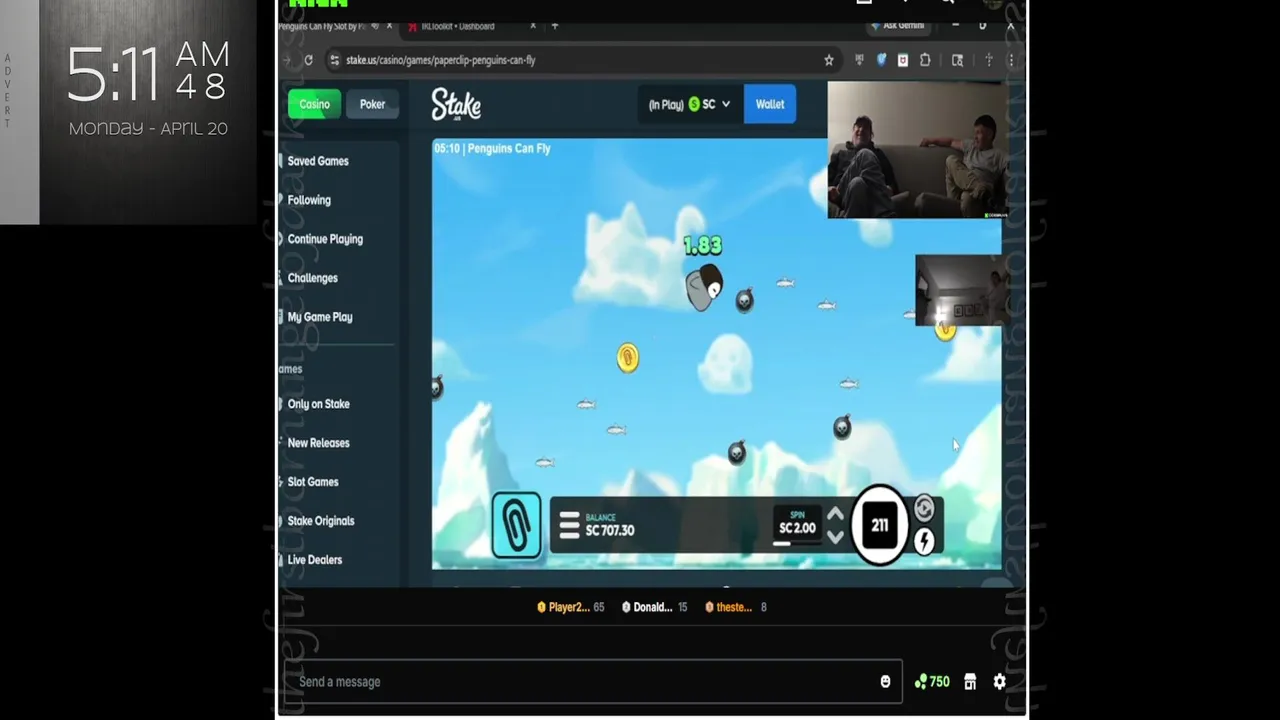Screen dimensions: 1280x720
Task: Open the autoplay circular arrow icon
Action: 924,509
